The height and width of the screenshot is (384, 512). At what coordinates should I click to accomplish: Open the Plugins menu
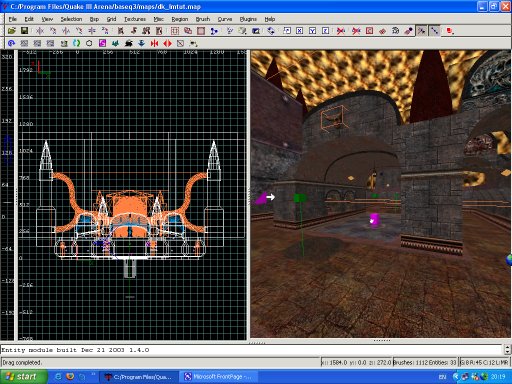click(x=248, y=19)
